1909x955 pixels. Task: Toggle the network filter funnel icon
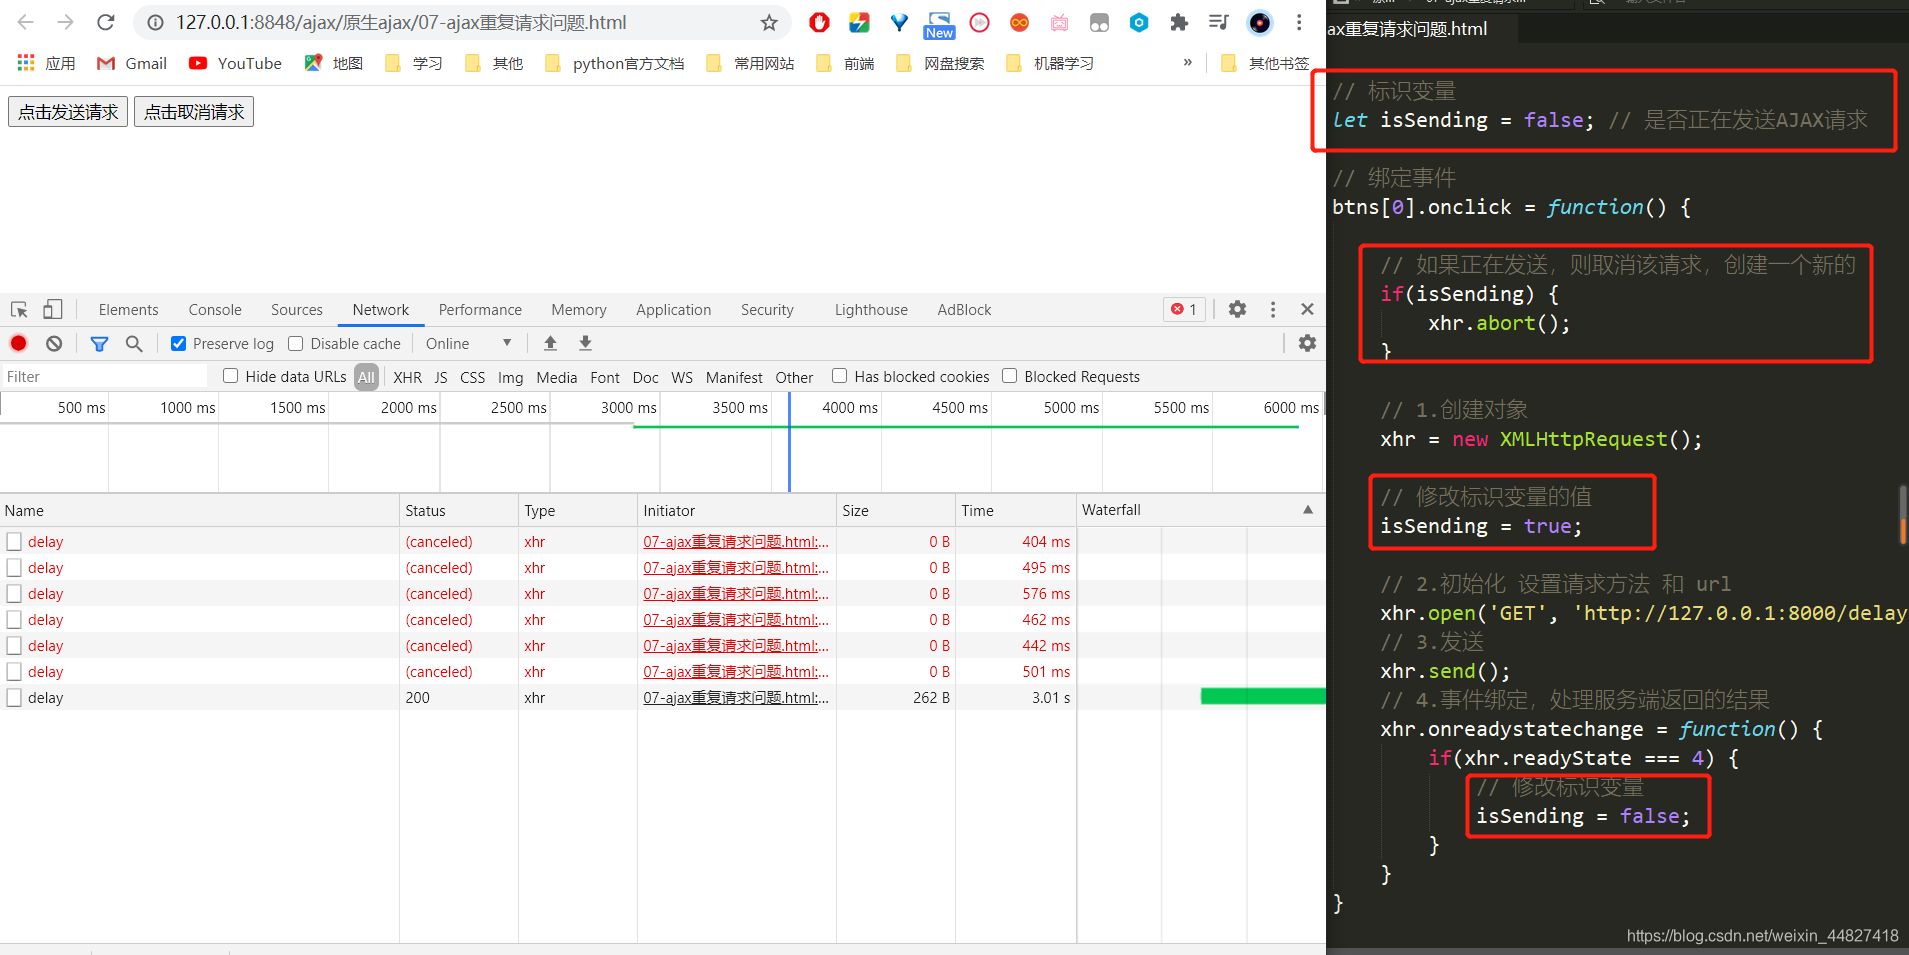99,343
